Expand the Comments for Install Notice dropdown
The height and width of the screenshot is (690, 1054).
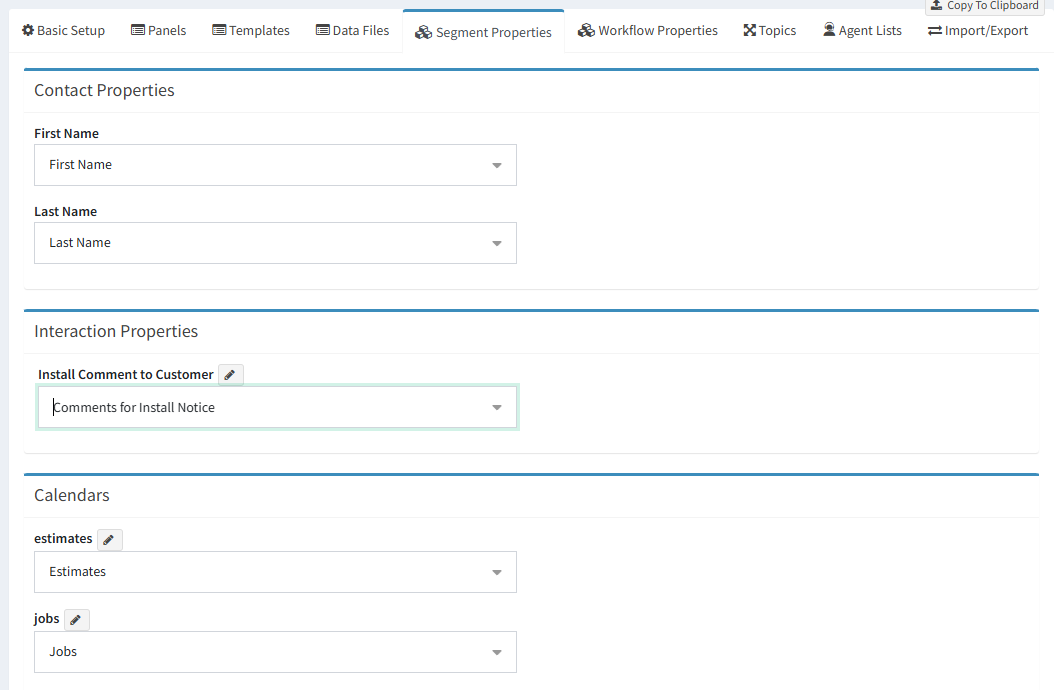point(277,408)
